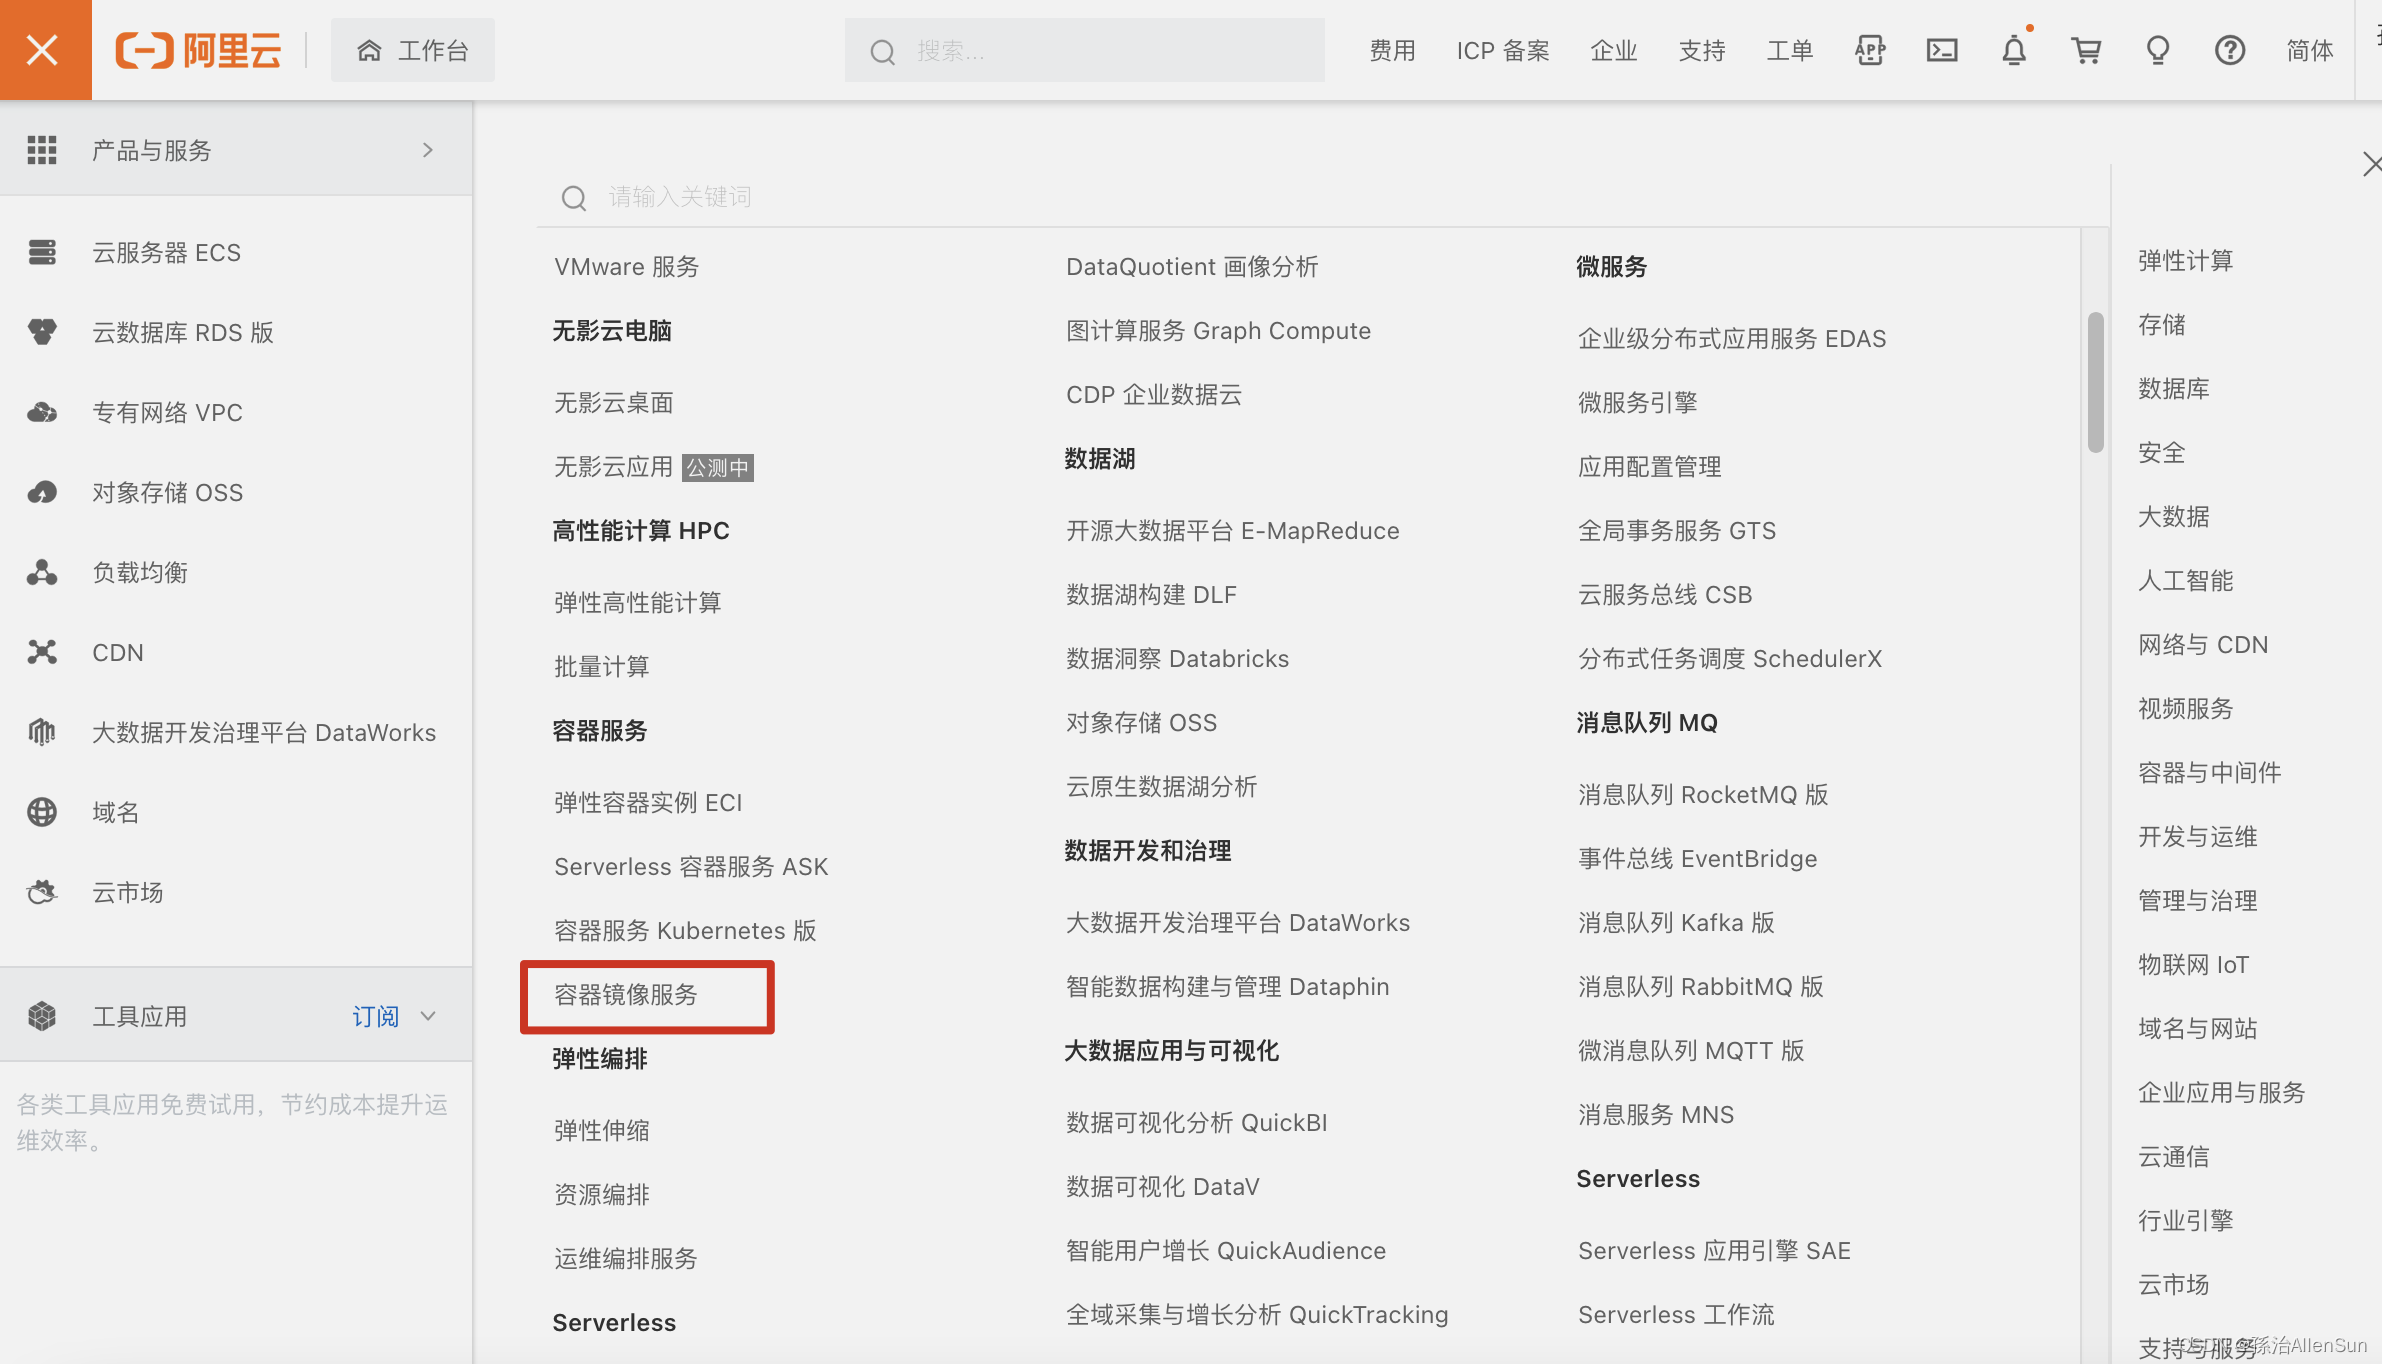Expand 产品与服务 chevron arrow
This screenshot has height=1364, width=2382.
coord(428,150)
